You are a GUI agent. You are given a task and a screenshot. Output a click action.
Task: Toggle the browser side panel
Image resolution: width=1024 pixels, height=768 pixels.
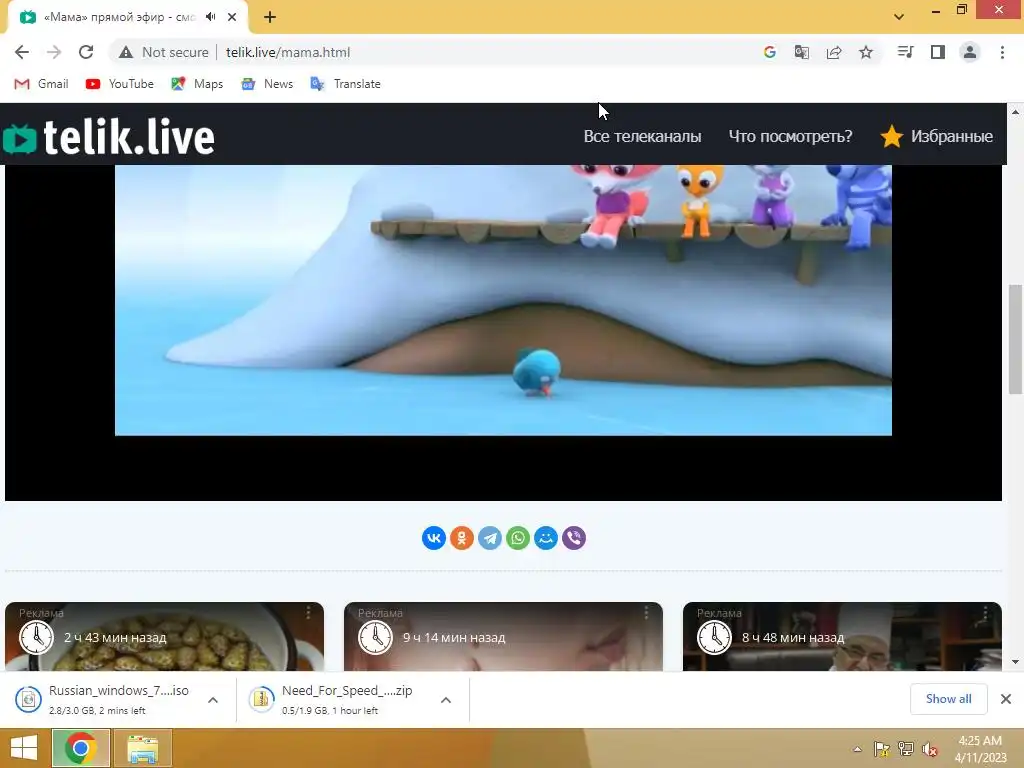[x=938, y=52]
